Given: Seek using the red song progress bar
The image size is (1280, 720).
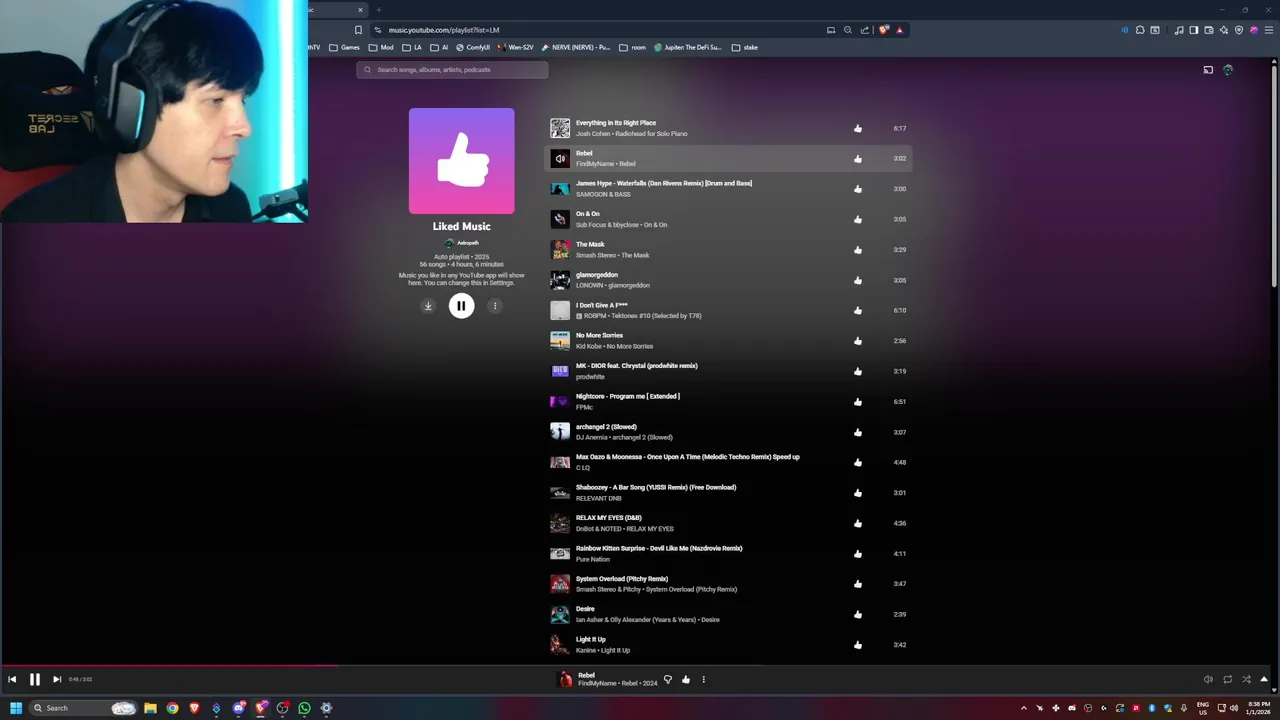Looking at the screenshot, I should (x=168, y=664).
